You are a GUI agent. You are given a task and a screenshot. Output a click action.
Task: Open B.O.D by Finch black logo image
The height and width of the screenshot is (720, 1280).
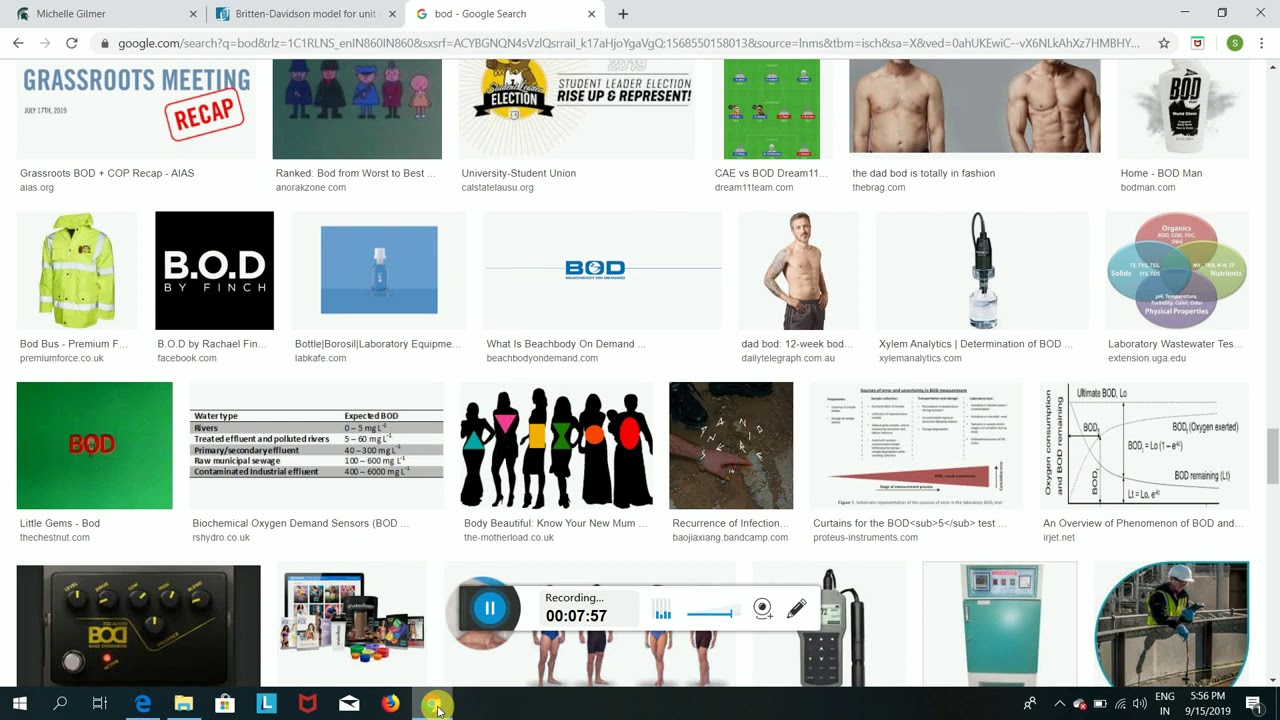point(214,270)
